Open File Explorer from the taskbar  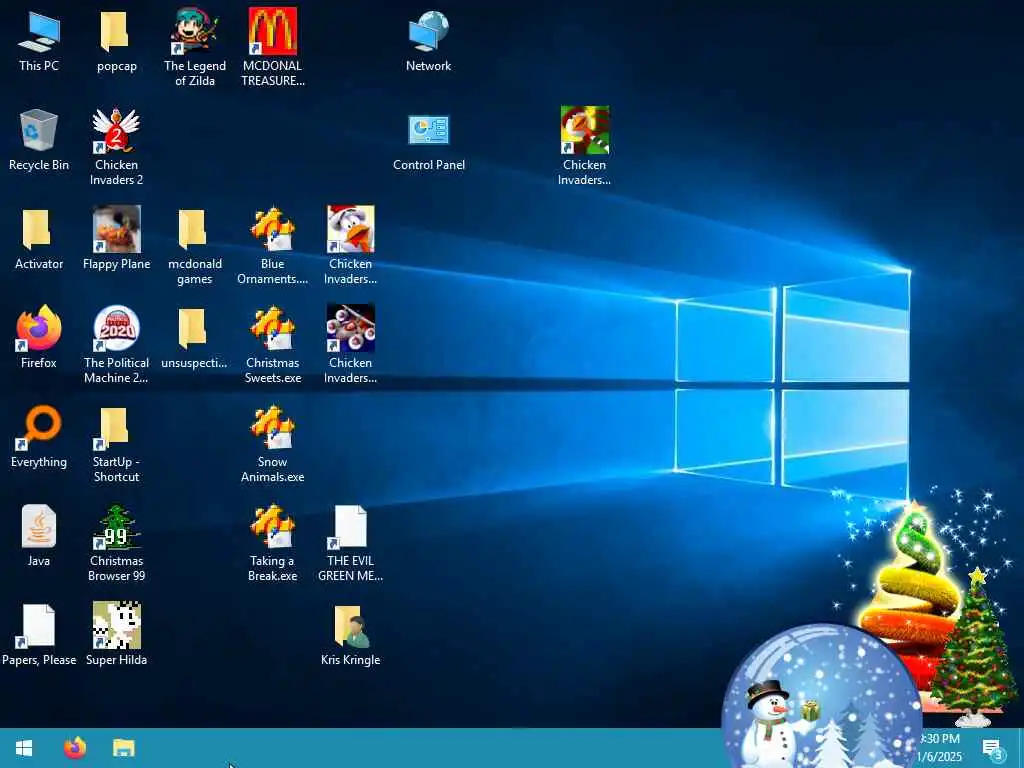coord(123,748)
